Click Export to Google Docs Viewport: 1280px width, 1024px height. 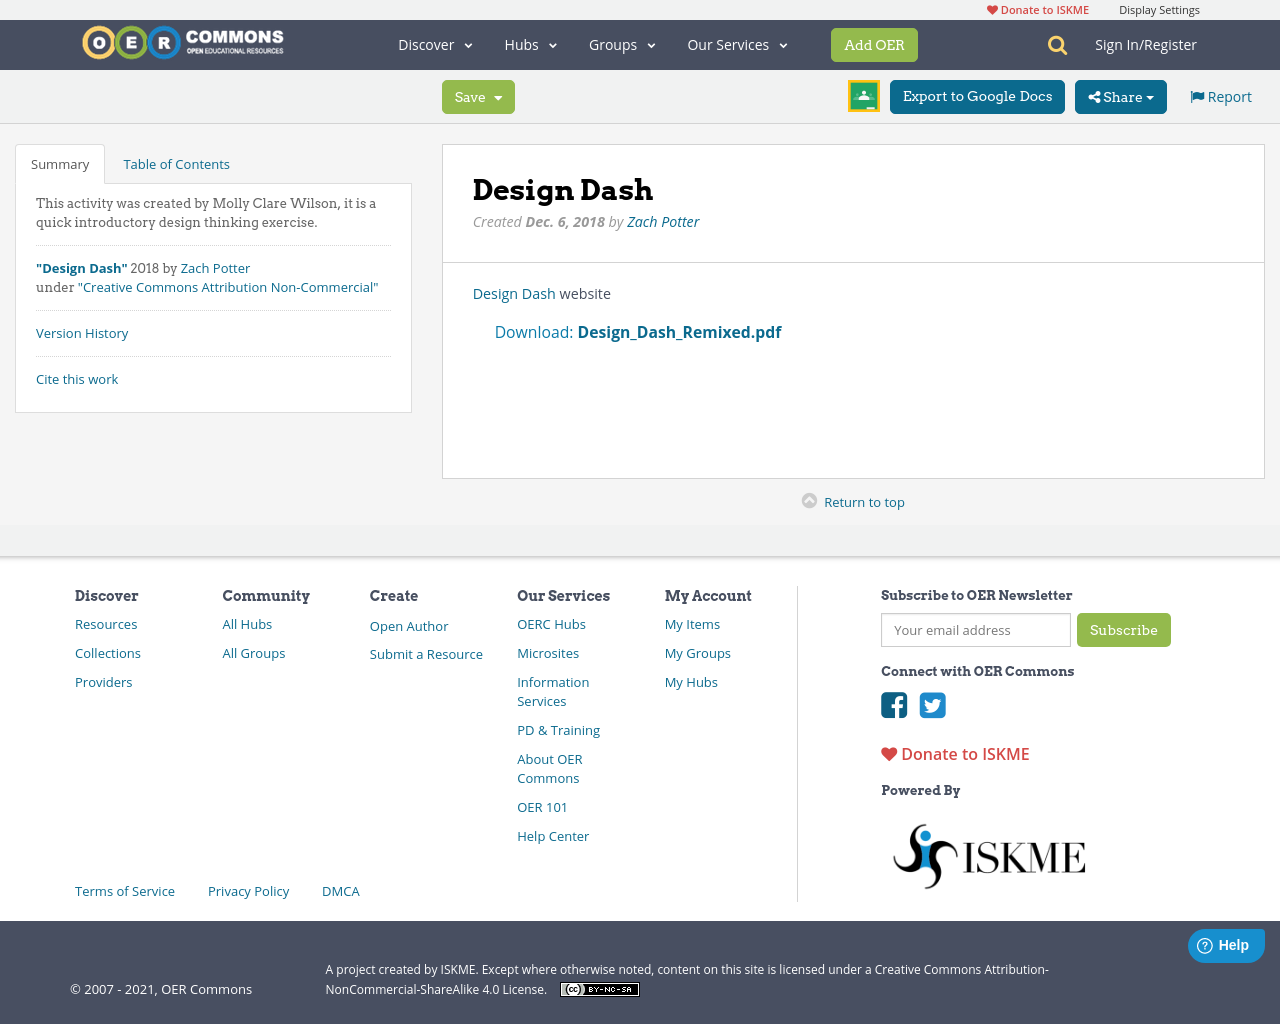[977, 97]
